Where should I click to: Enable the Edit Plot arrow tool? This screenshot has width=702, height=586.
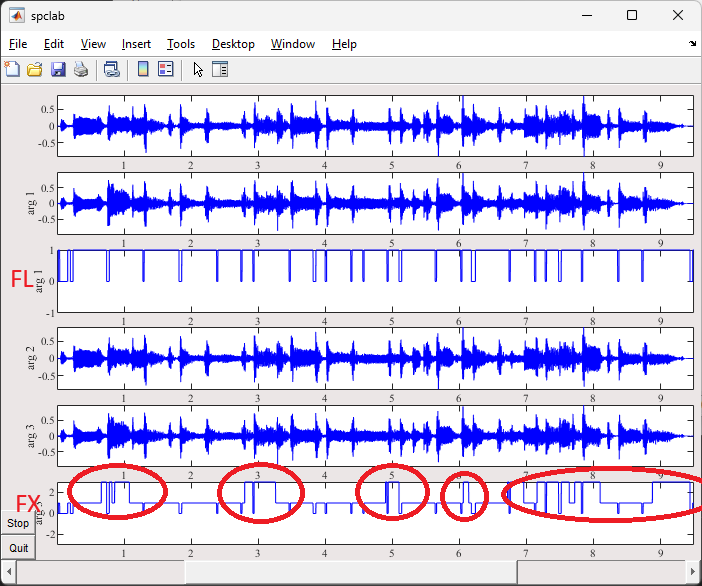coord(198,69)
